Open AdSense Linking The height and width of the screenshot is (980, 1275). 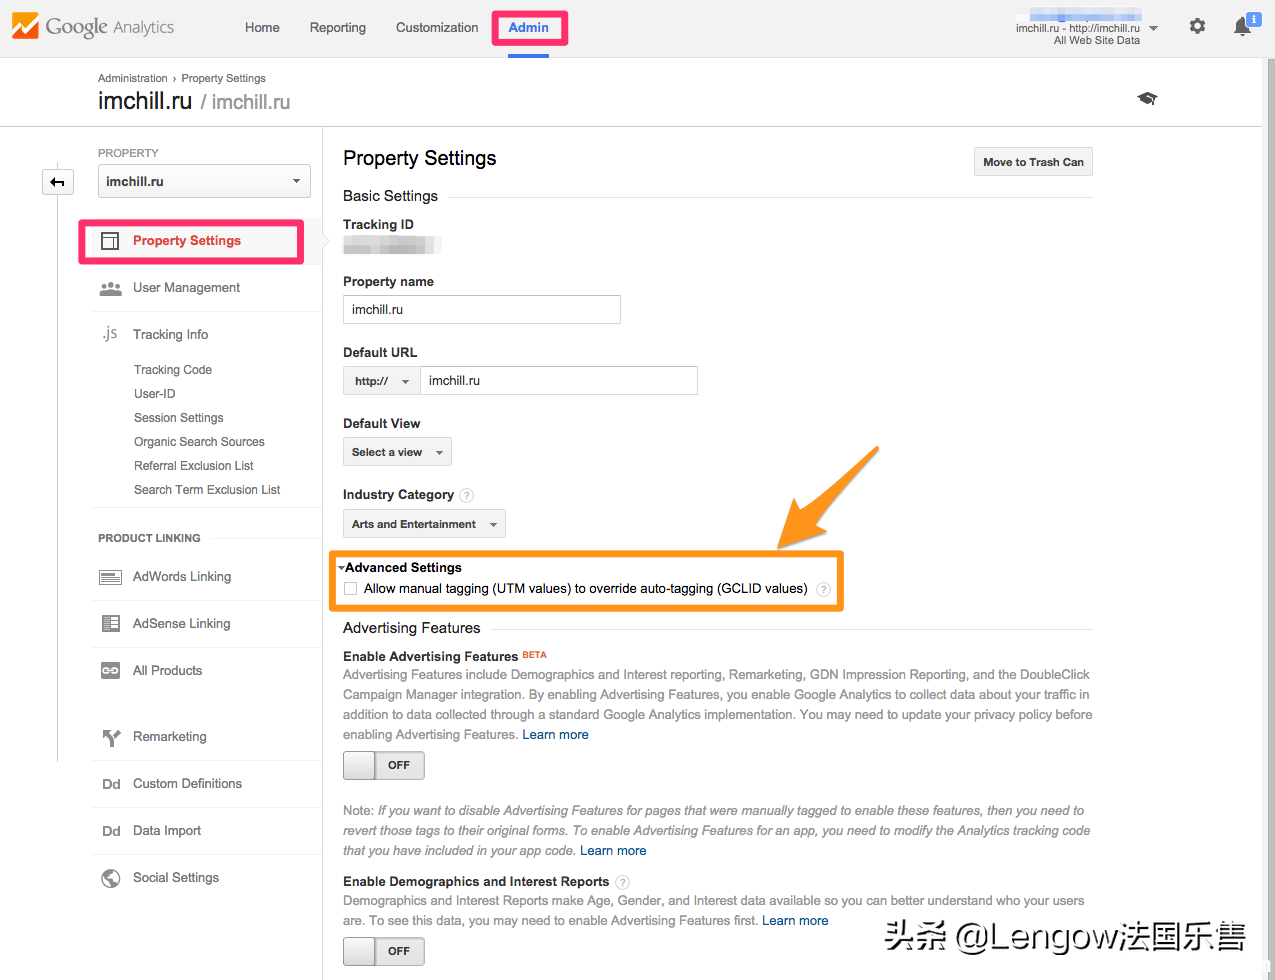(x=182, y=624)
